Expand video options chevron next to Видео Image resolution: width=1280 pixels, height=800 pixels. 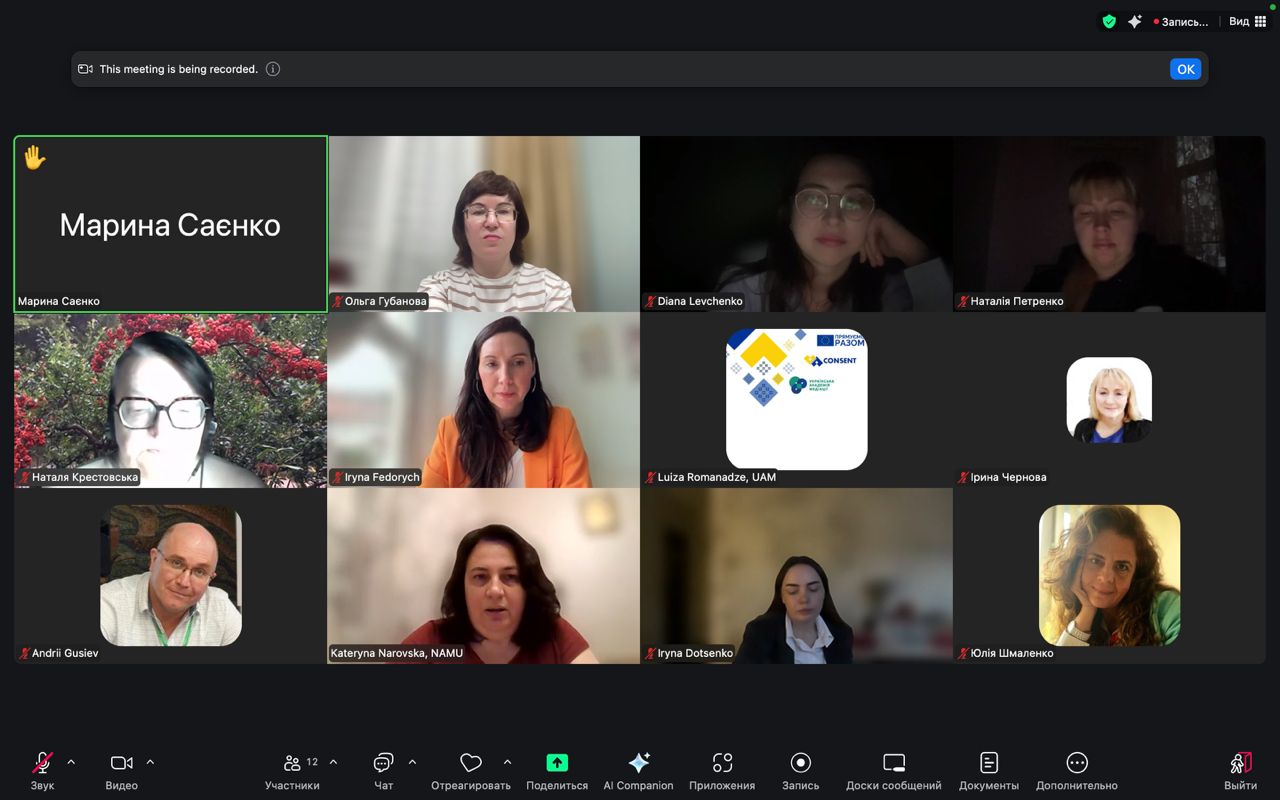tap(150, 762)
